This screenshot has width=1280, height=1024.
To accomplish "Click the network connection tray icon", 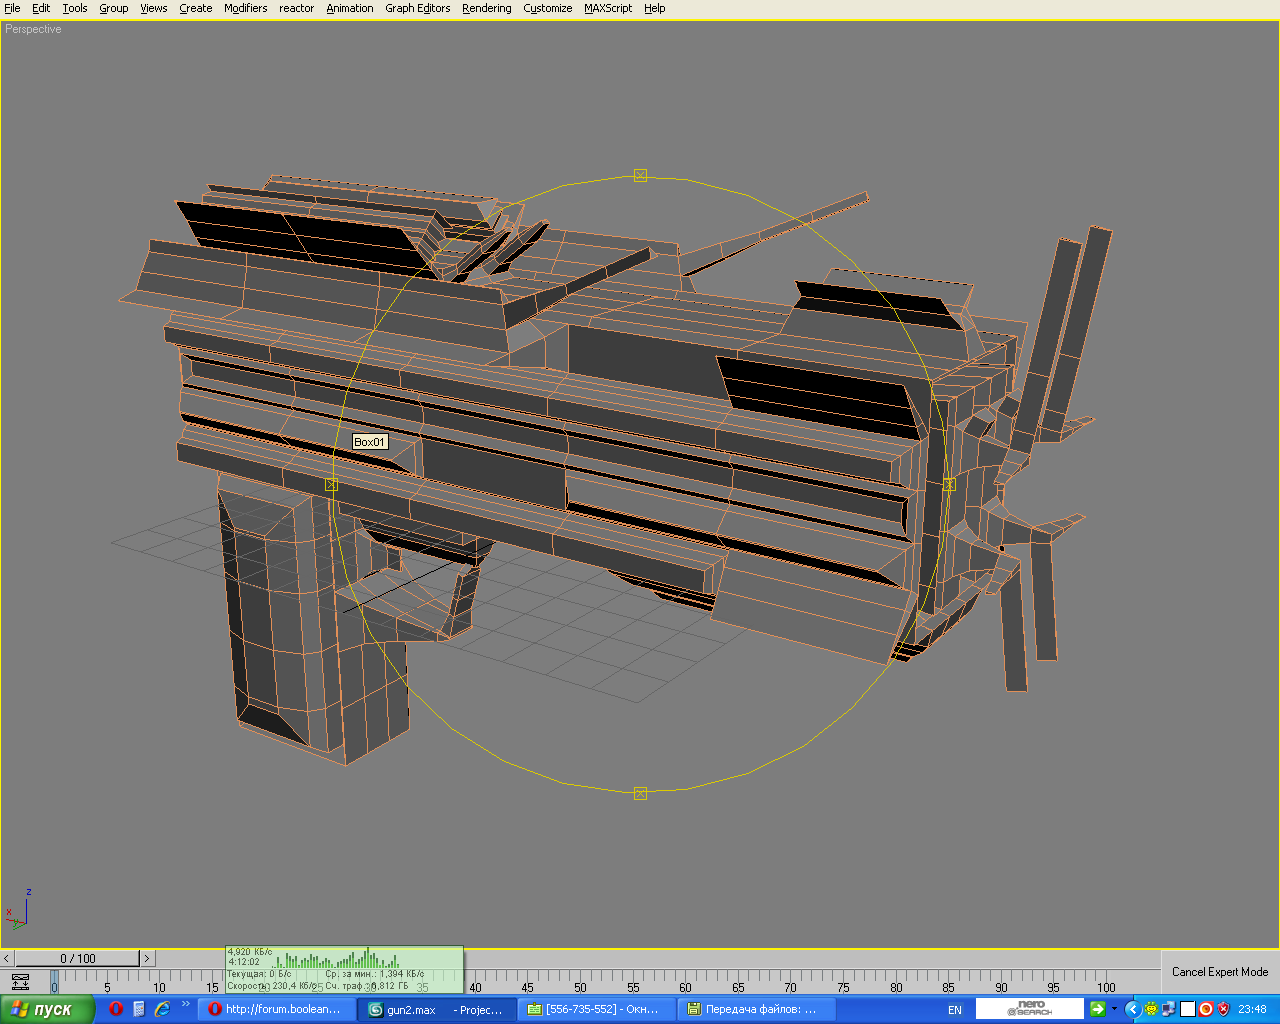I will pyautogui.click(x=1170, y=1009).
